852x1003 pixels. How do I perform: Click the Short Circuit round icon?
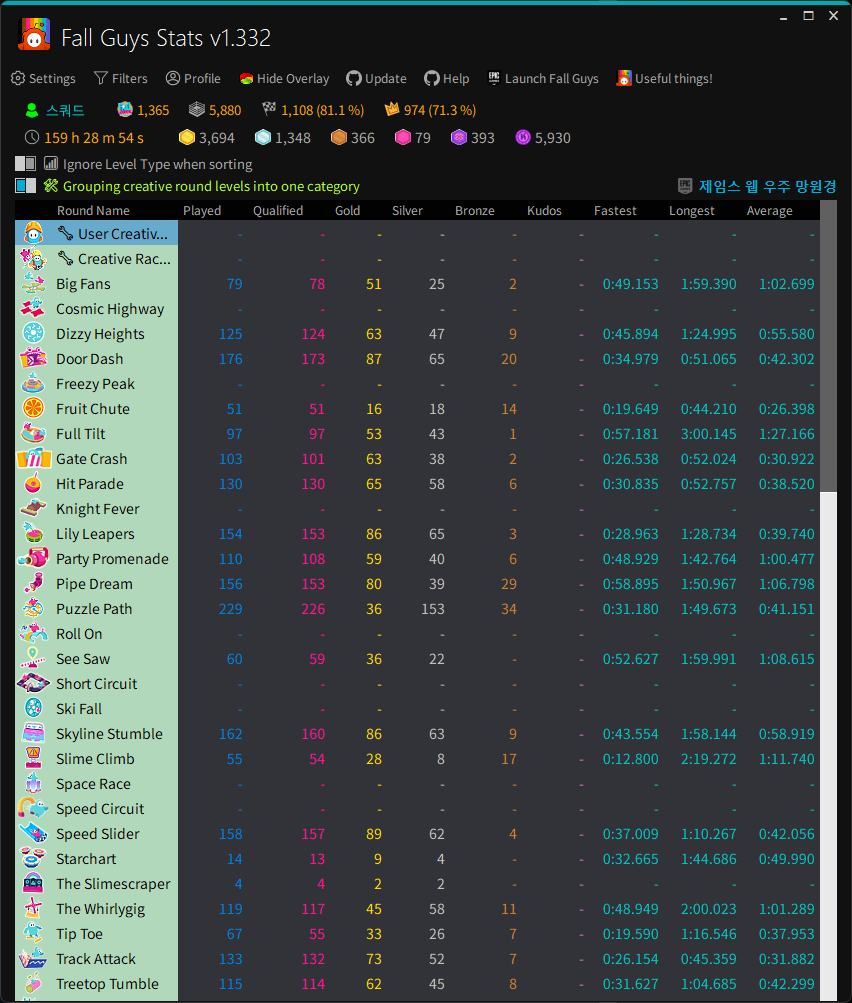click(x=33, y=683)
